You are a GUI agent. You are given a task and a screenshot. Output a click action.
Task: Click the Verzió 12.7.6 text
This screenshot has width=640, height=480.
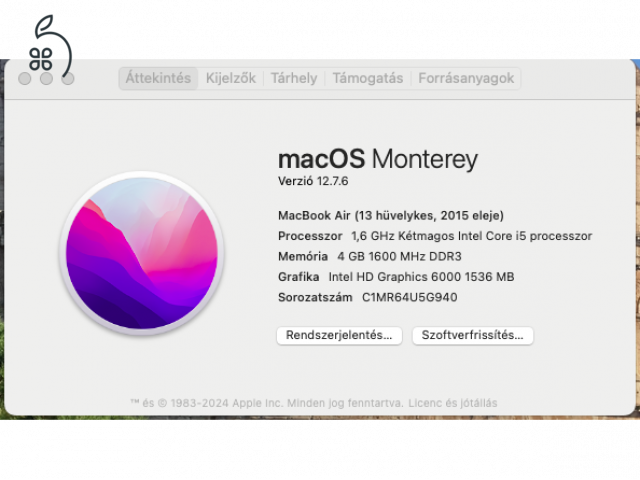(313, 181)
